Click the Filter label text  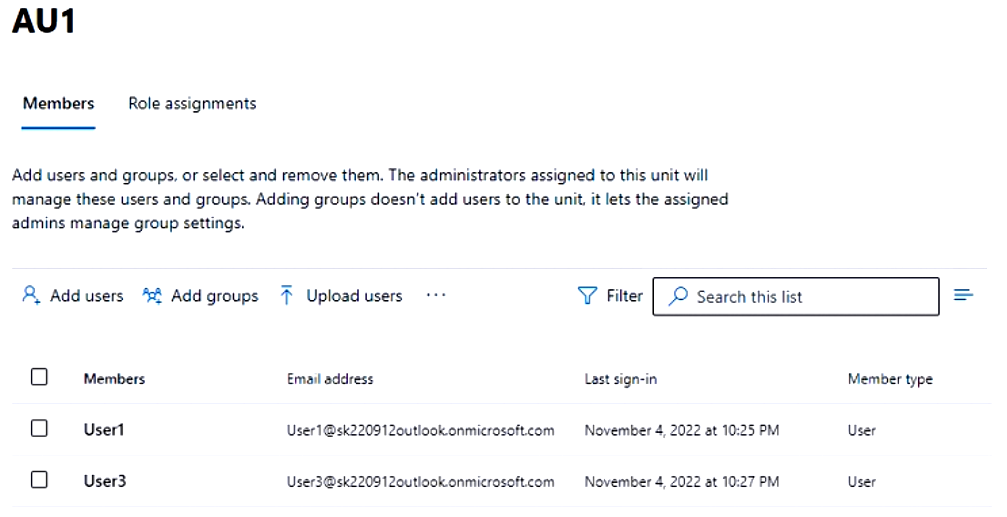pyautogui.click(x=625, y=296)
